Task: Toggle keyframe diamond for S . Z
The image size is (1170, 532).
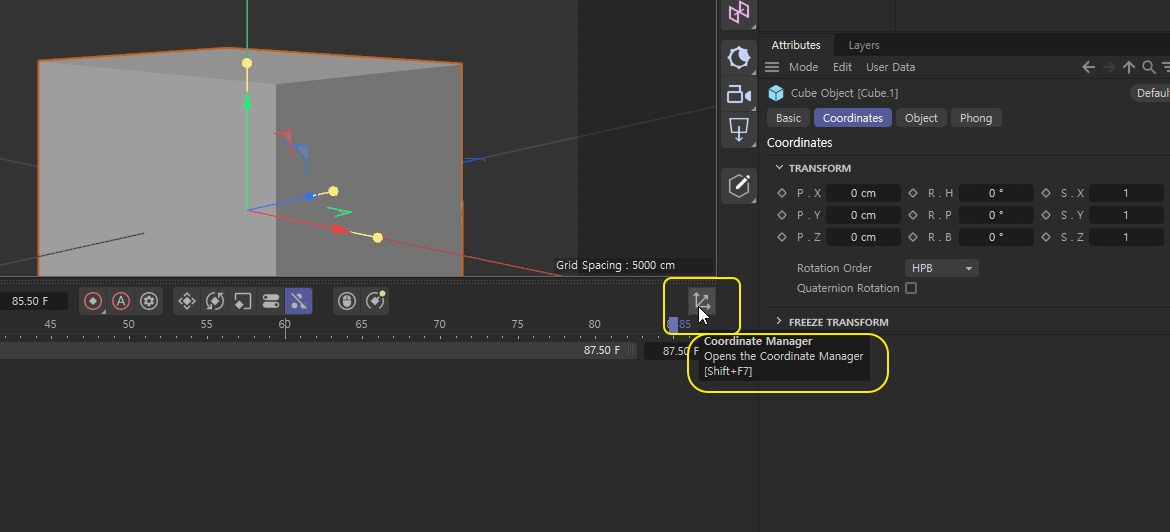Action: [1046, 237]
